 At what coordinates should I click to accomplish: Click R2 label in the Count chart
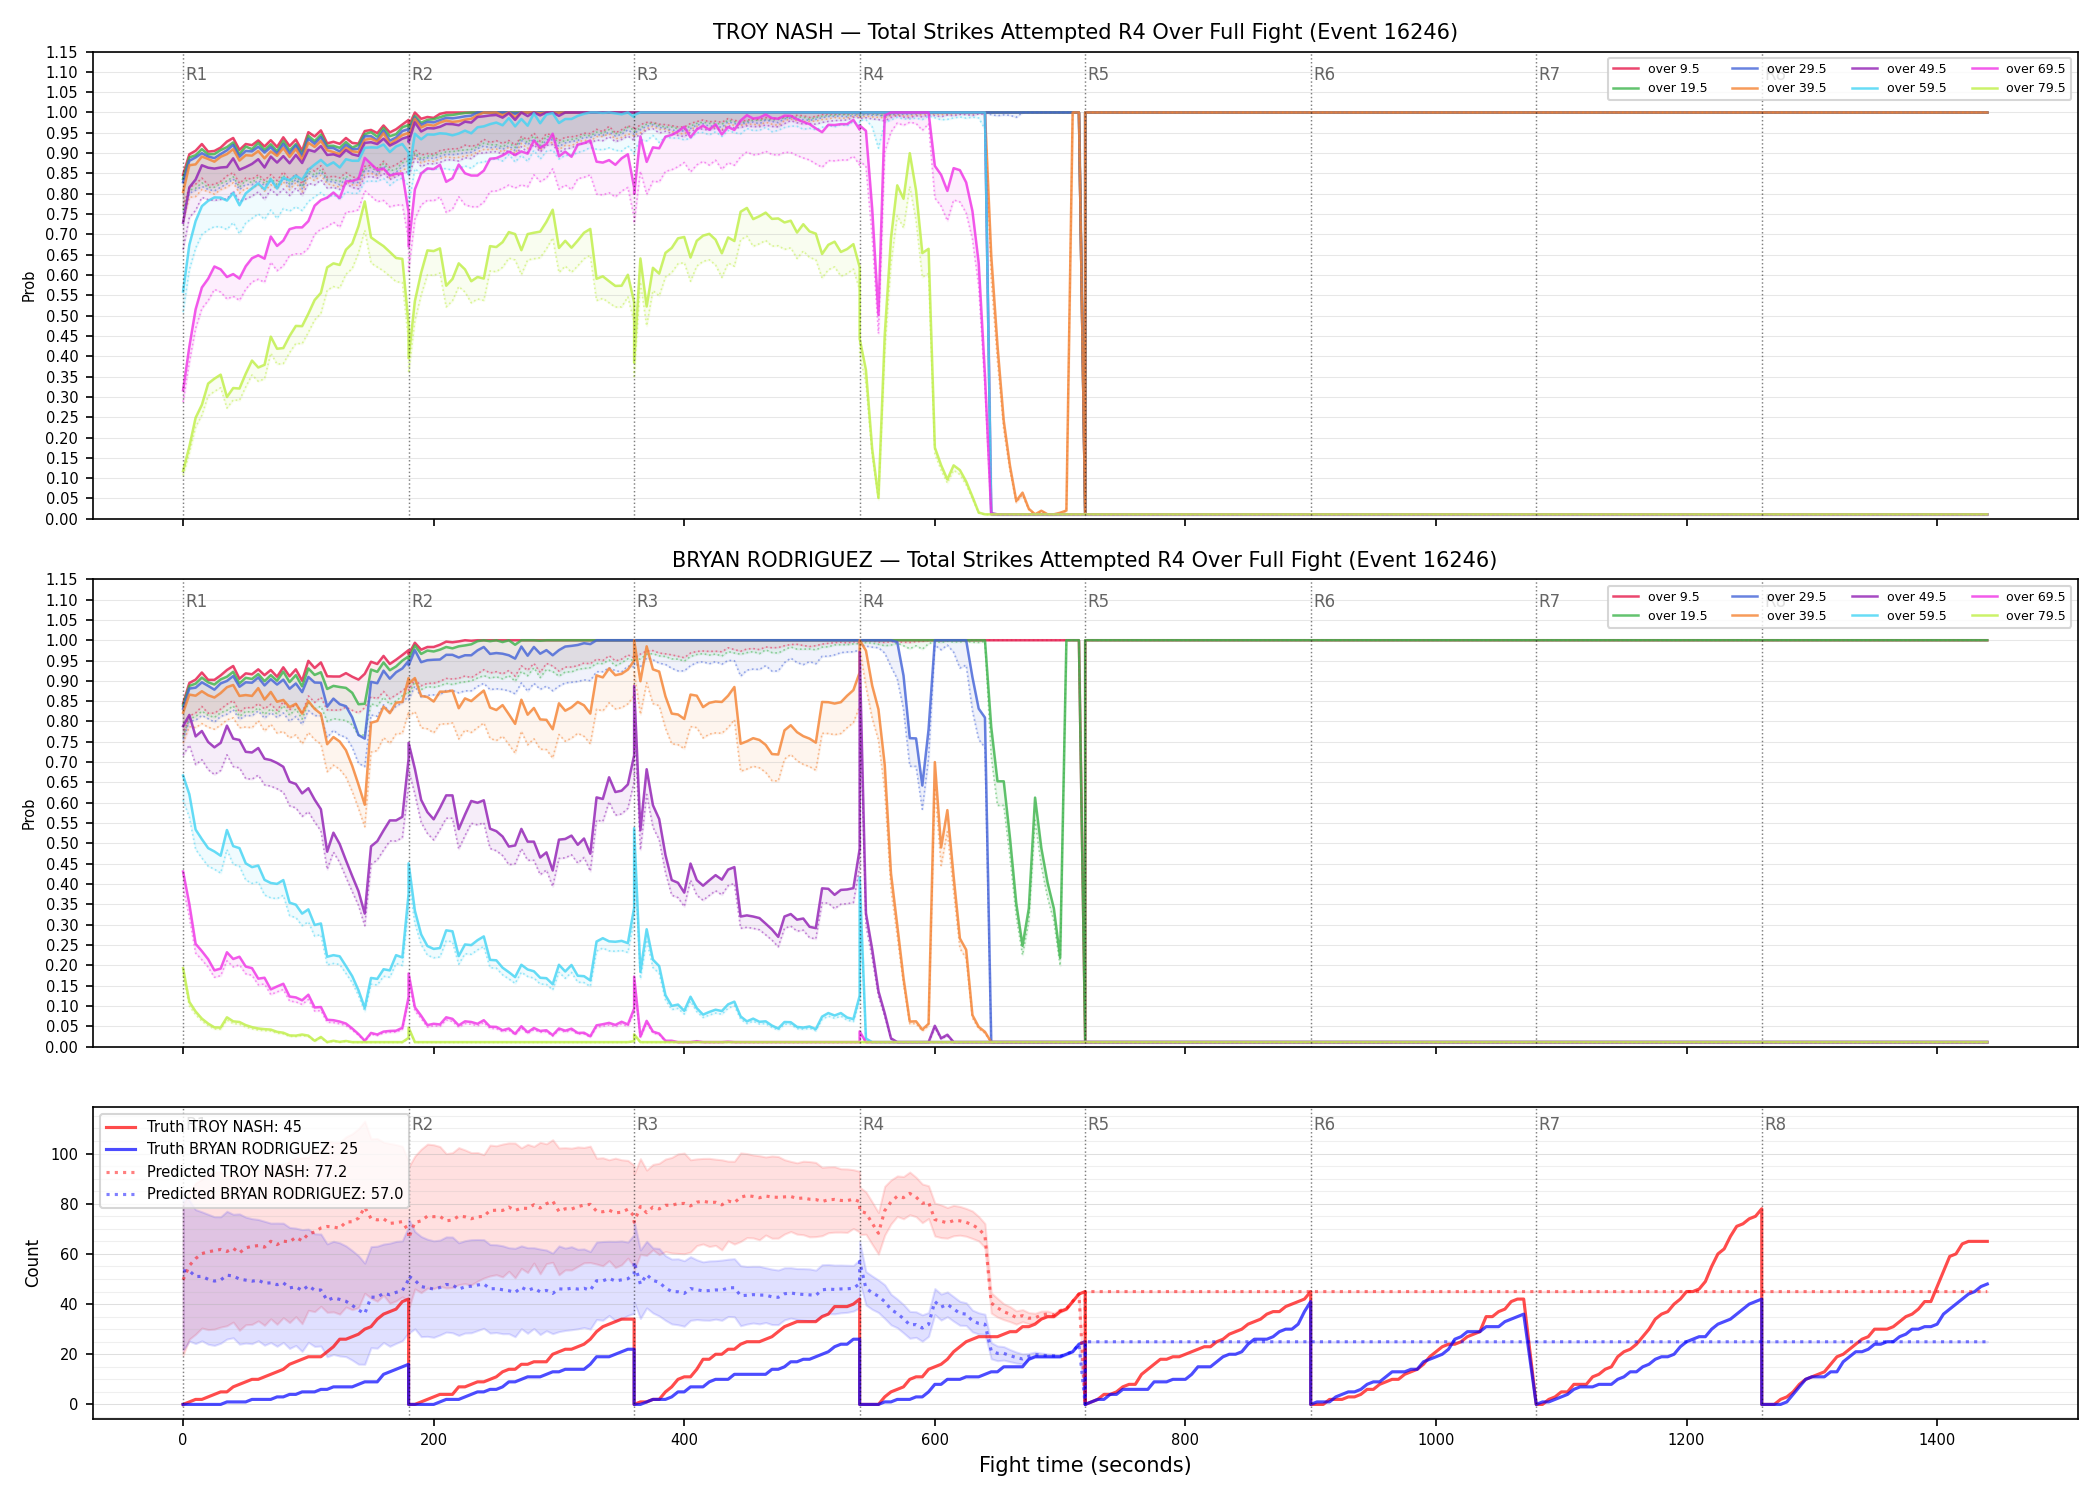[x=422, y=1124]
